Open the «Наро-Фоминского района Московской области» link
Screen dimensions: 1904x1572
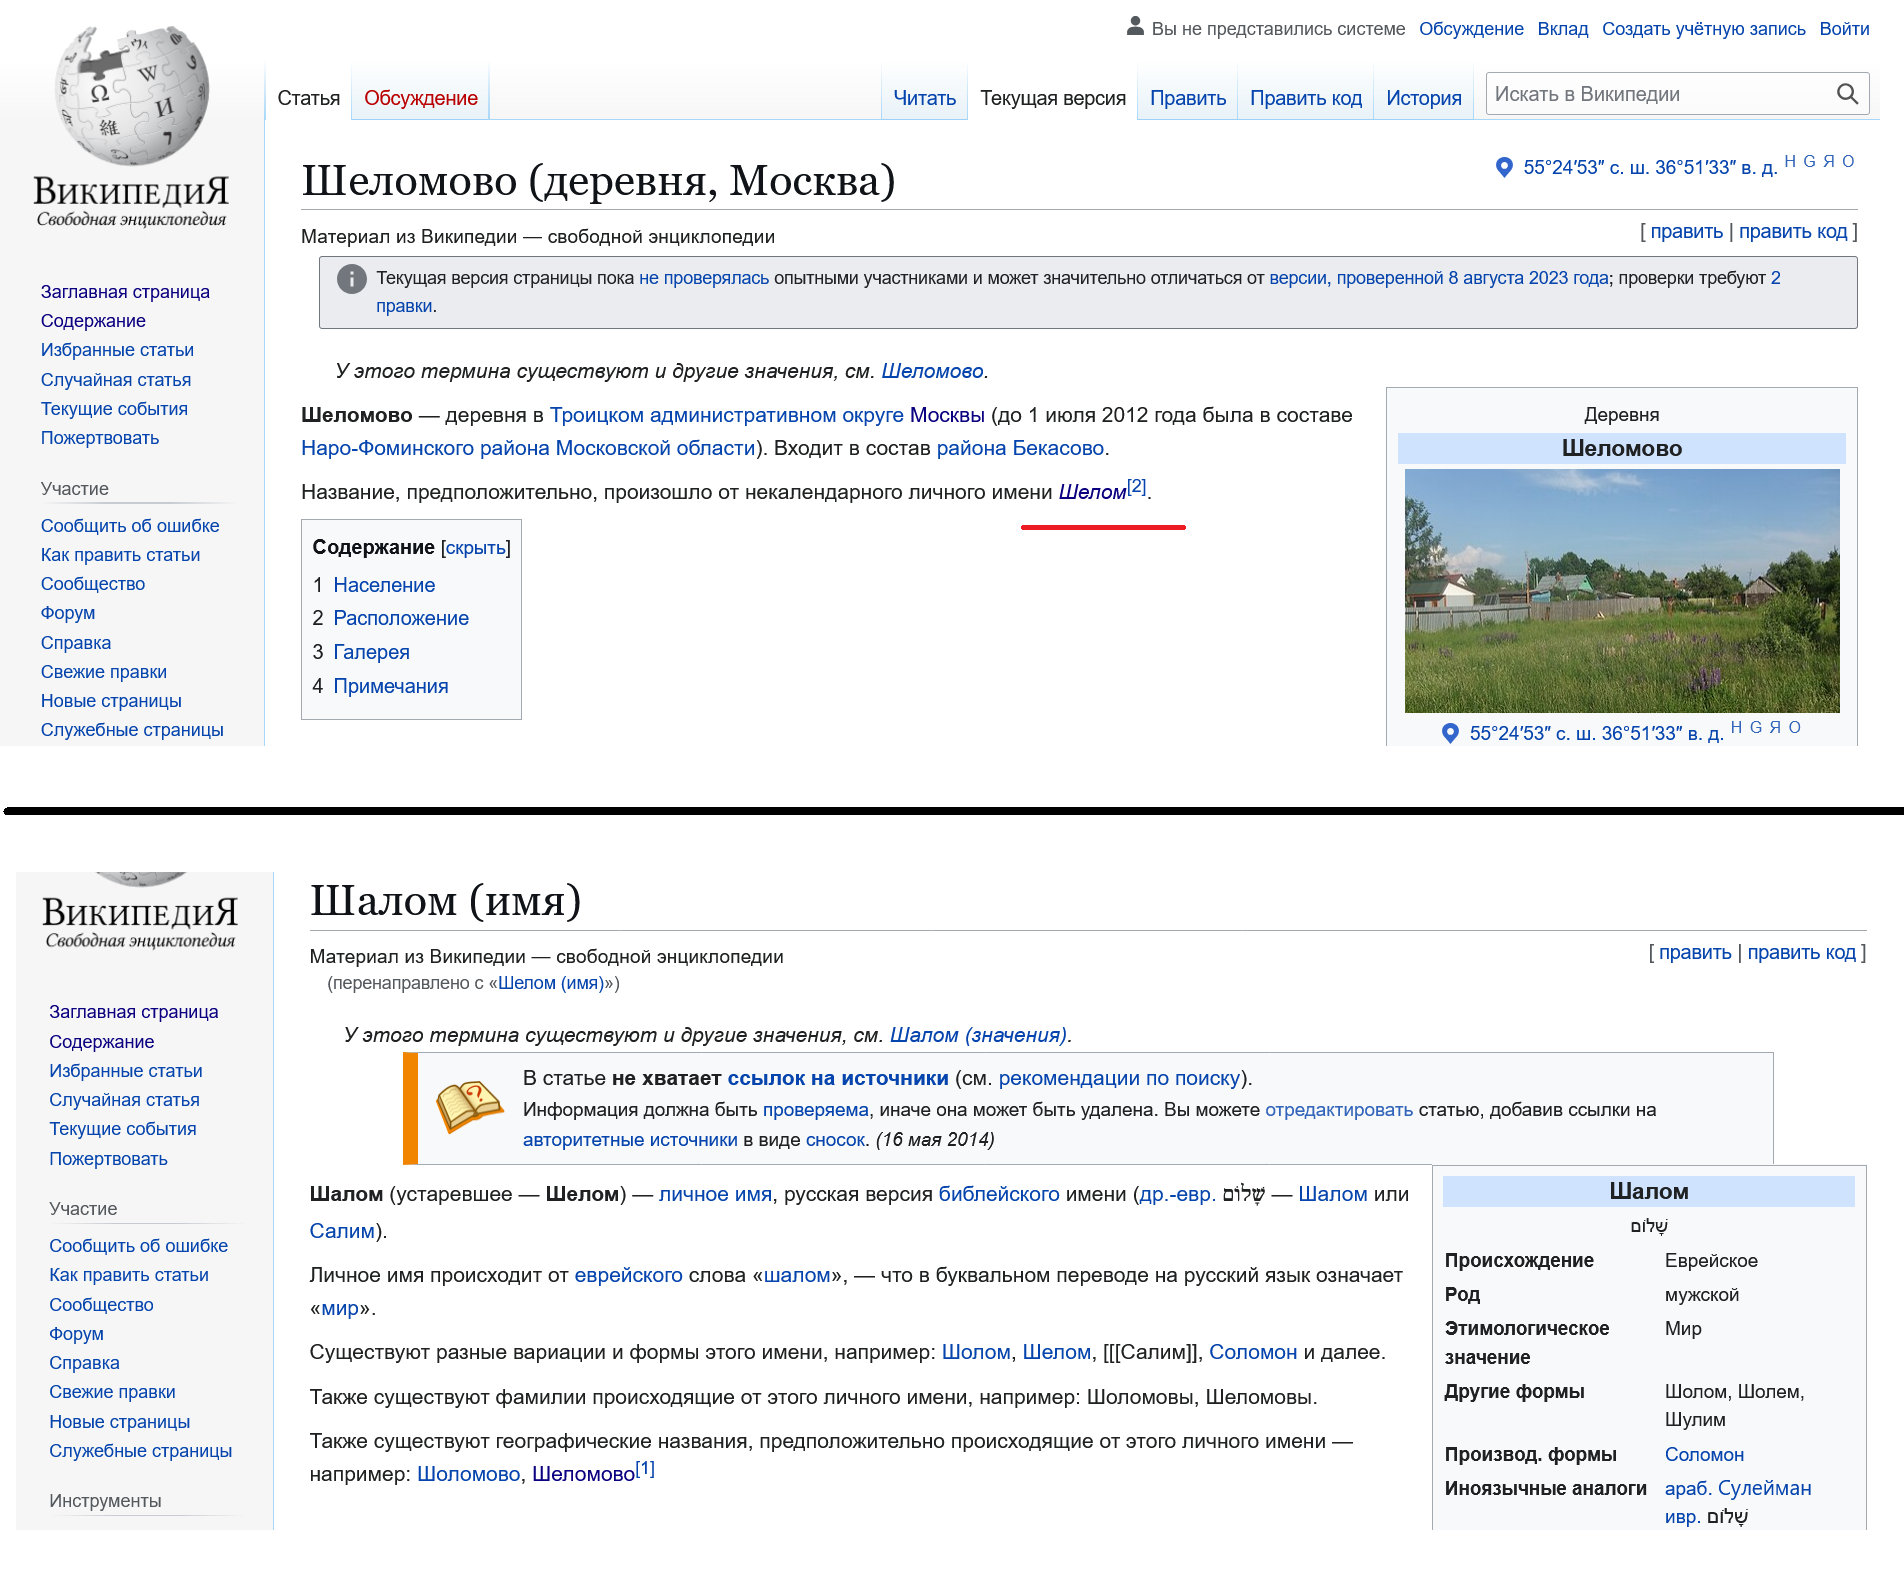528,448
